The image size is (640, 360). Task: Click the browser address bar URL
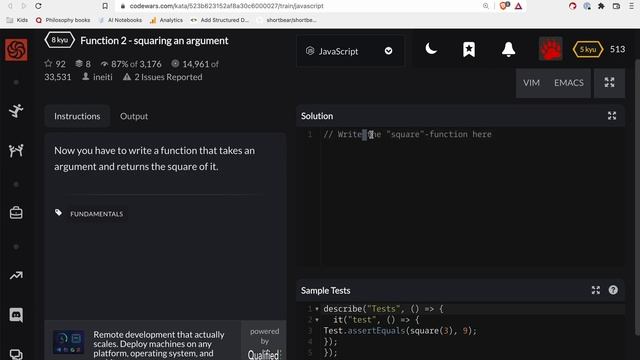[227, 6]
